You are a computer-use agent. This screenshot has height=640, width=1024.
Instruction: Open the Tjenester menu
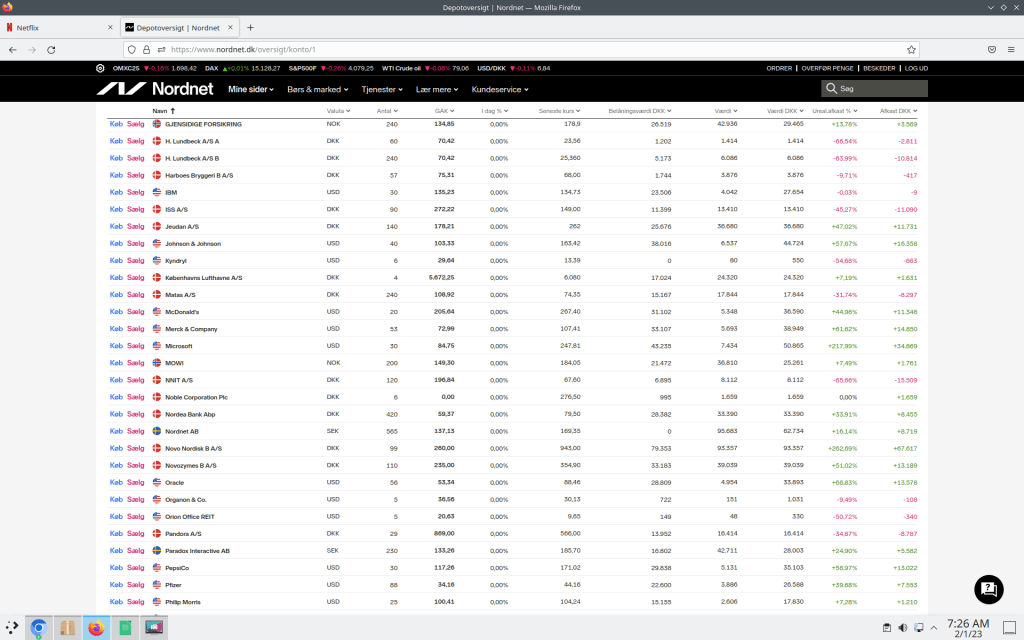[382, 89]
